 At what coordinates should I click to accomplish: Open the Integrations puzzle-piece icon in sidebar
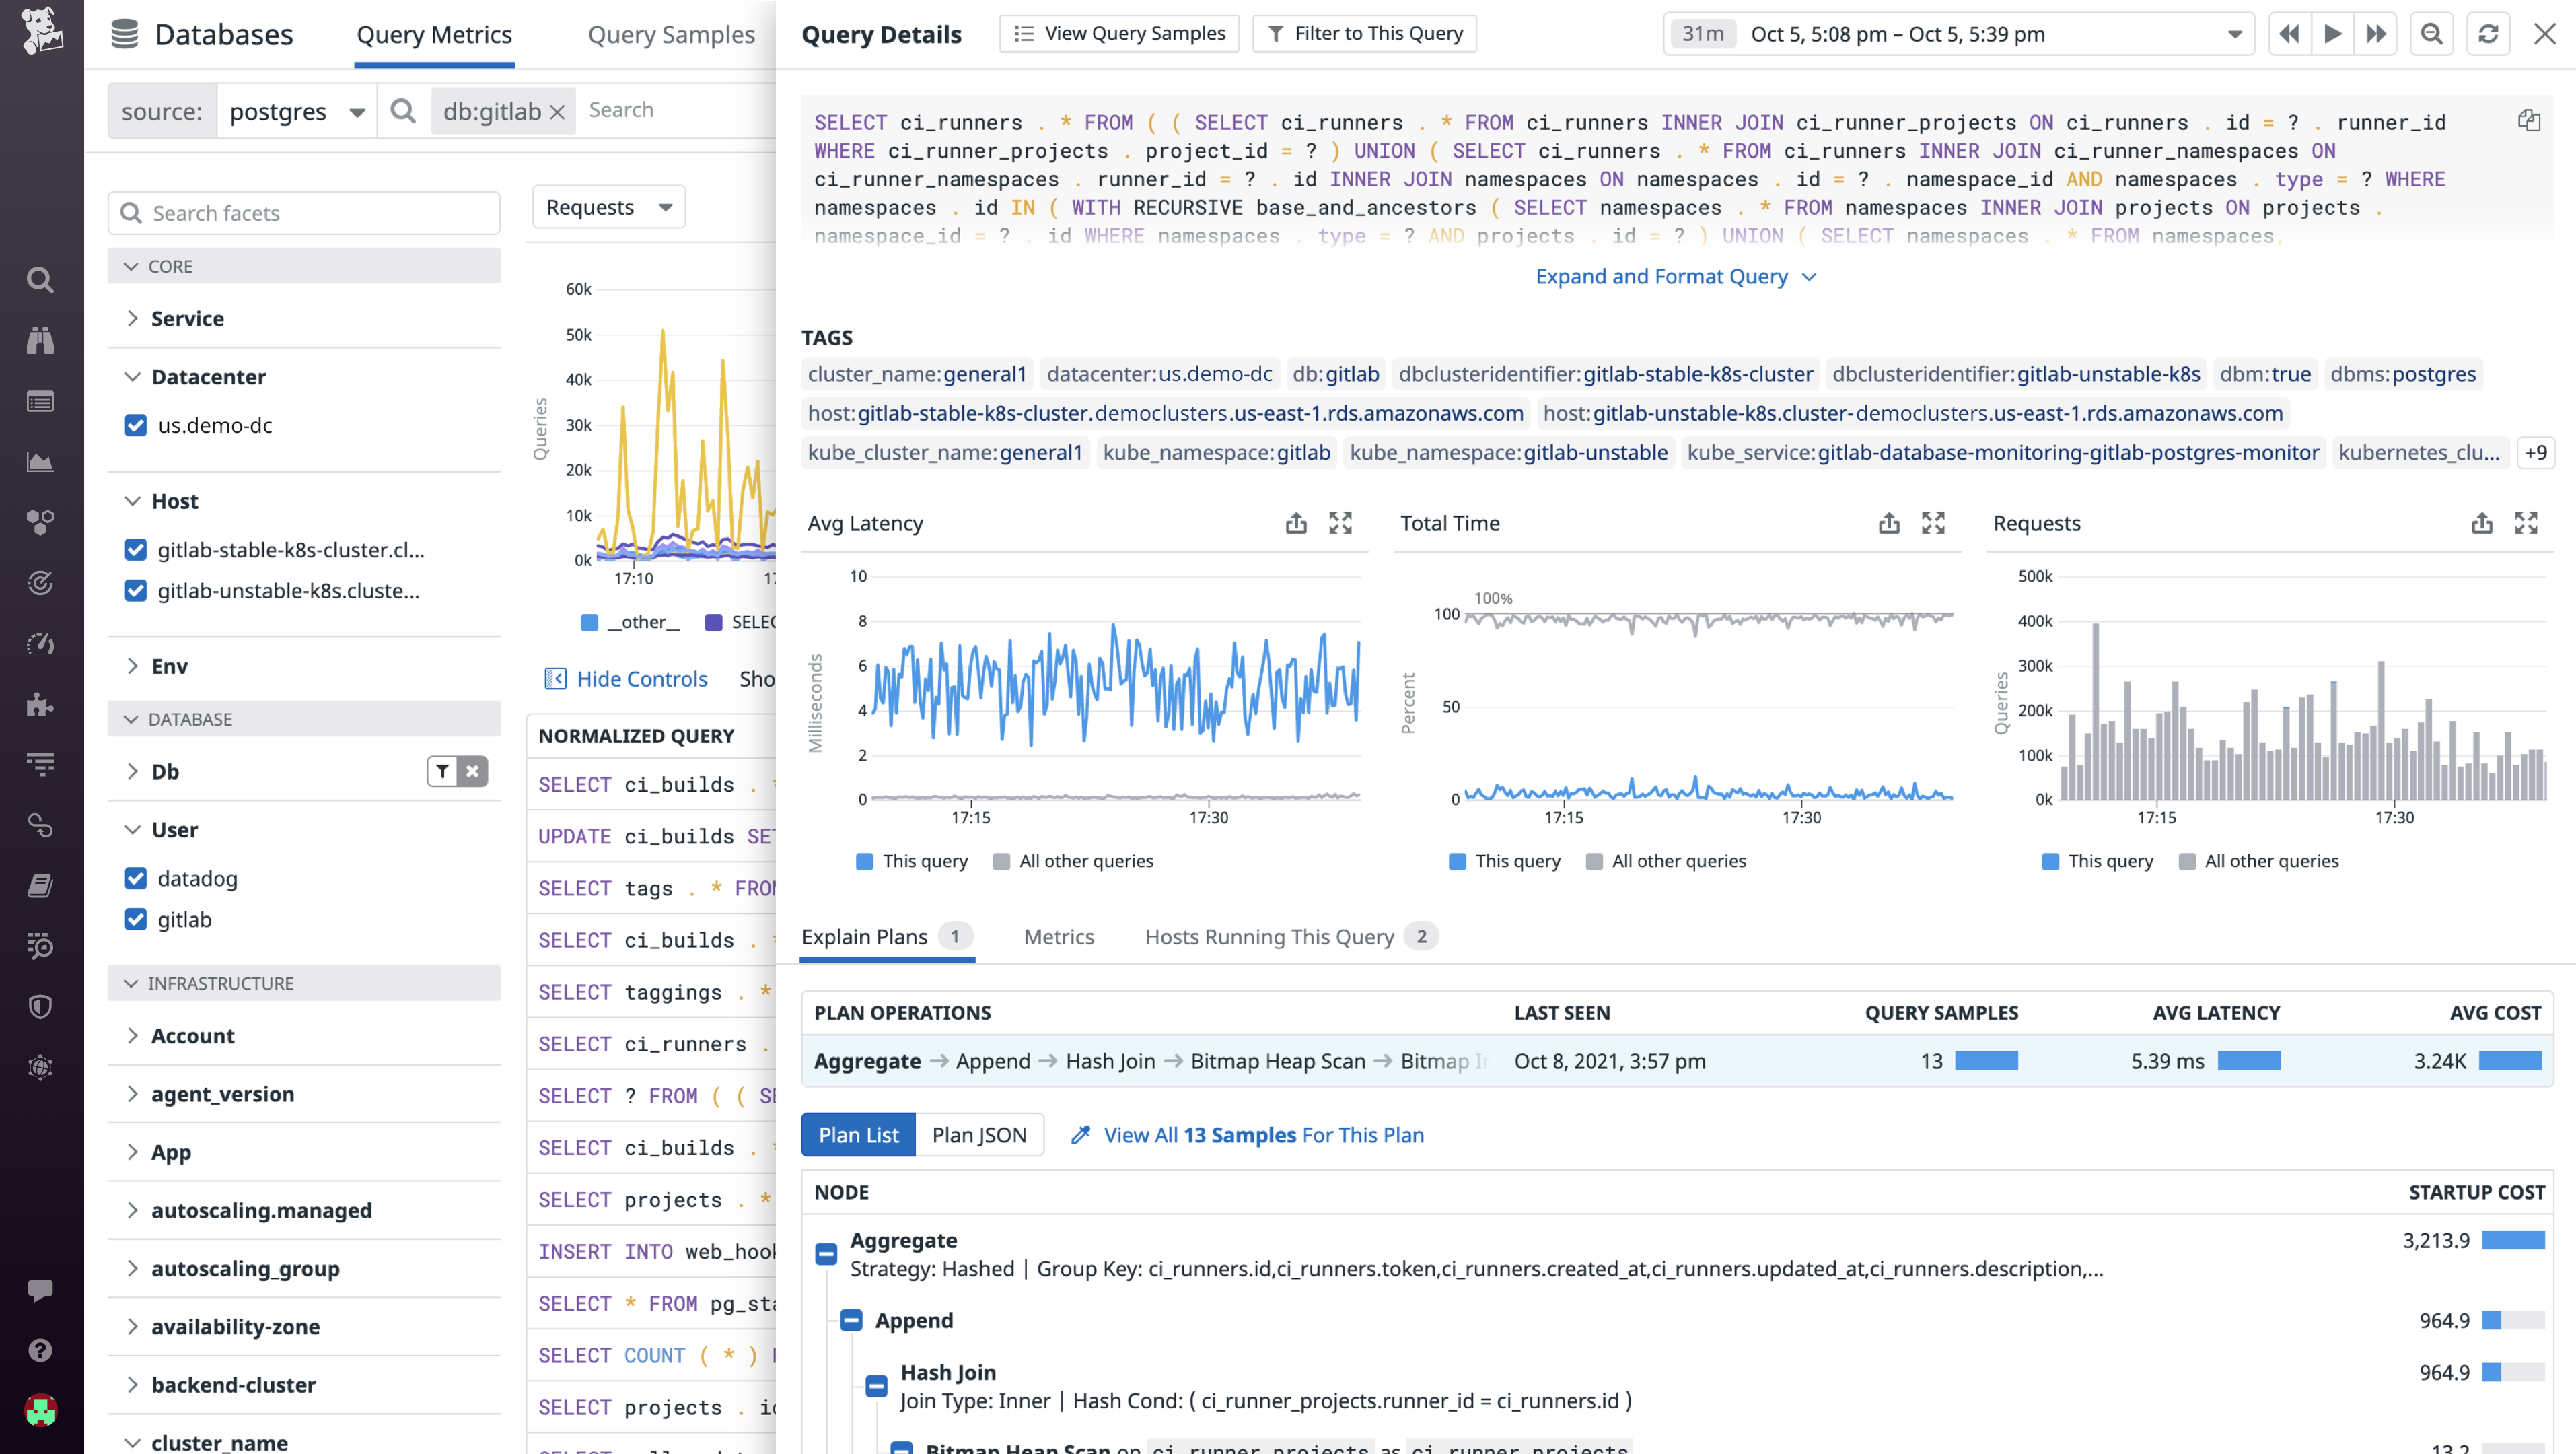click(x=40, y=705)
